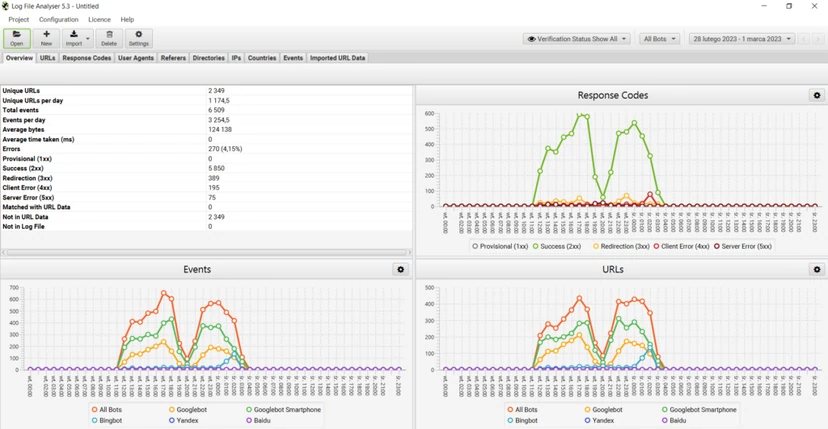
Task: Select the Unique URLs row
Action: (206, 91)
